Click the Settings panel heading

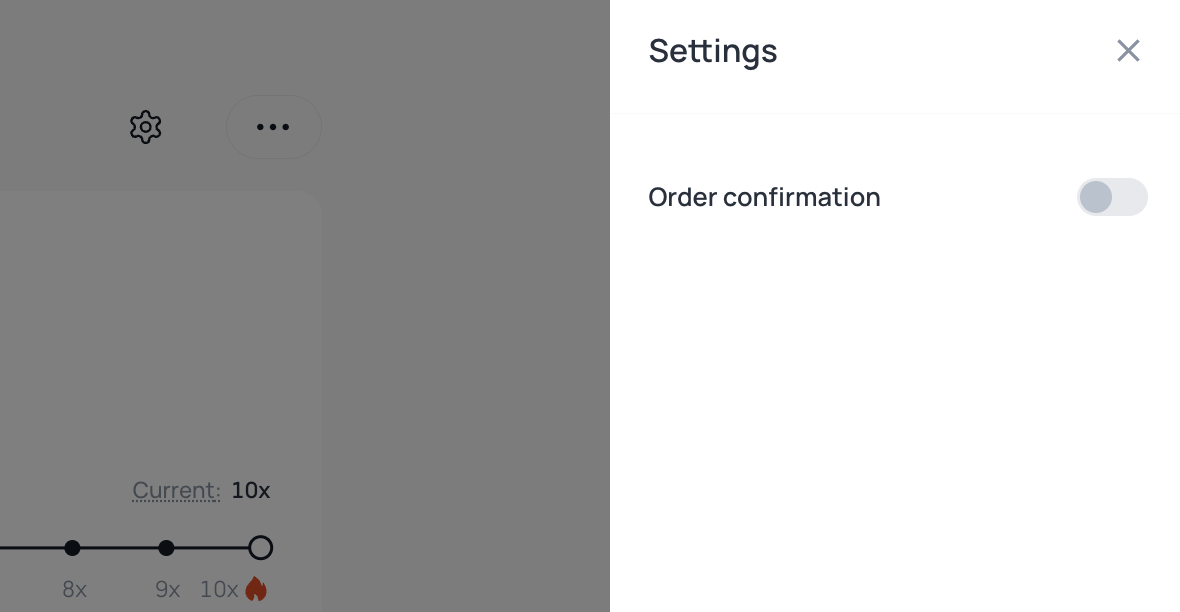pos(713,51)
